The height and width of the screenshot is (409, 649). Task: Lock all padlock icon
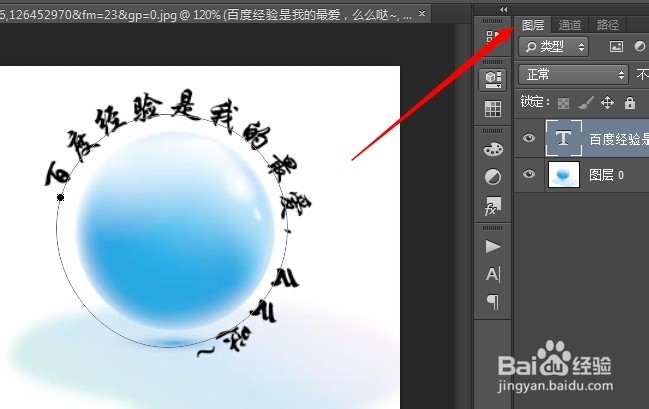coord(630,103)
